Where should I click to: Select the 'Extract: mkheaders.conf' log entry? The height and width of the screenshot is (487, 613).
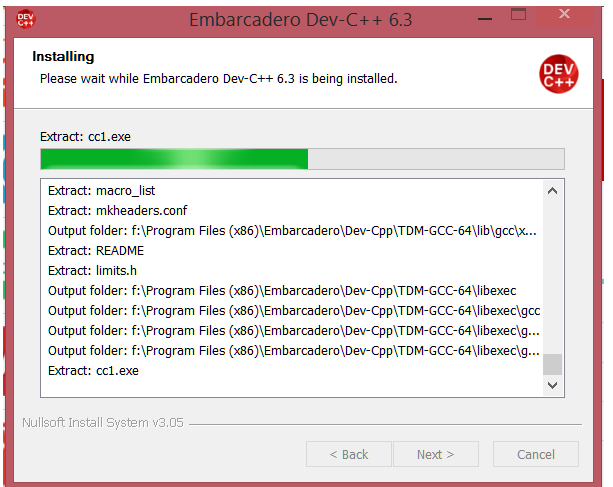[117, 210]
